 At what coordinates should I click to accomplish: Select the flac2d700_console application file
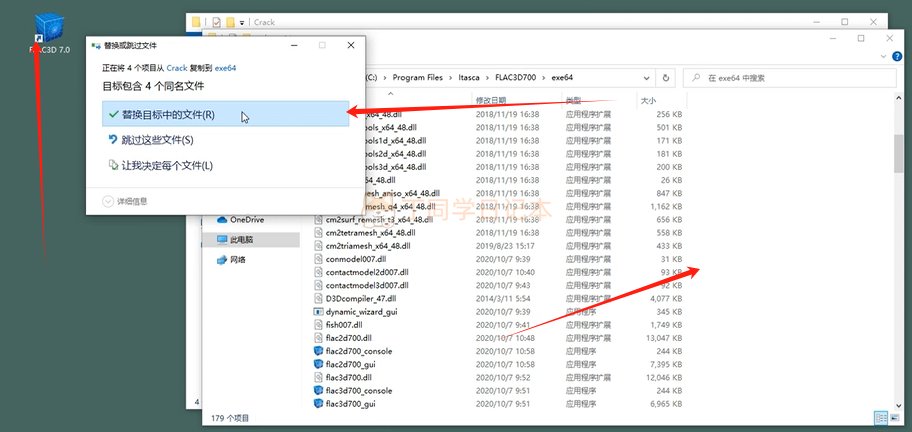click(x=358, y=351)
